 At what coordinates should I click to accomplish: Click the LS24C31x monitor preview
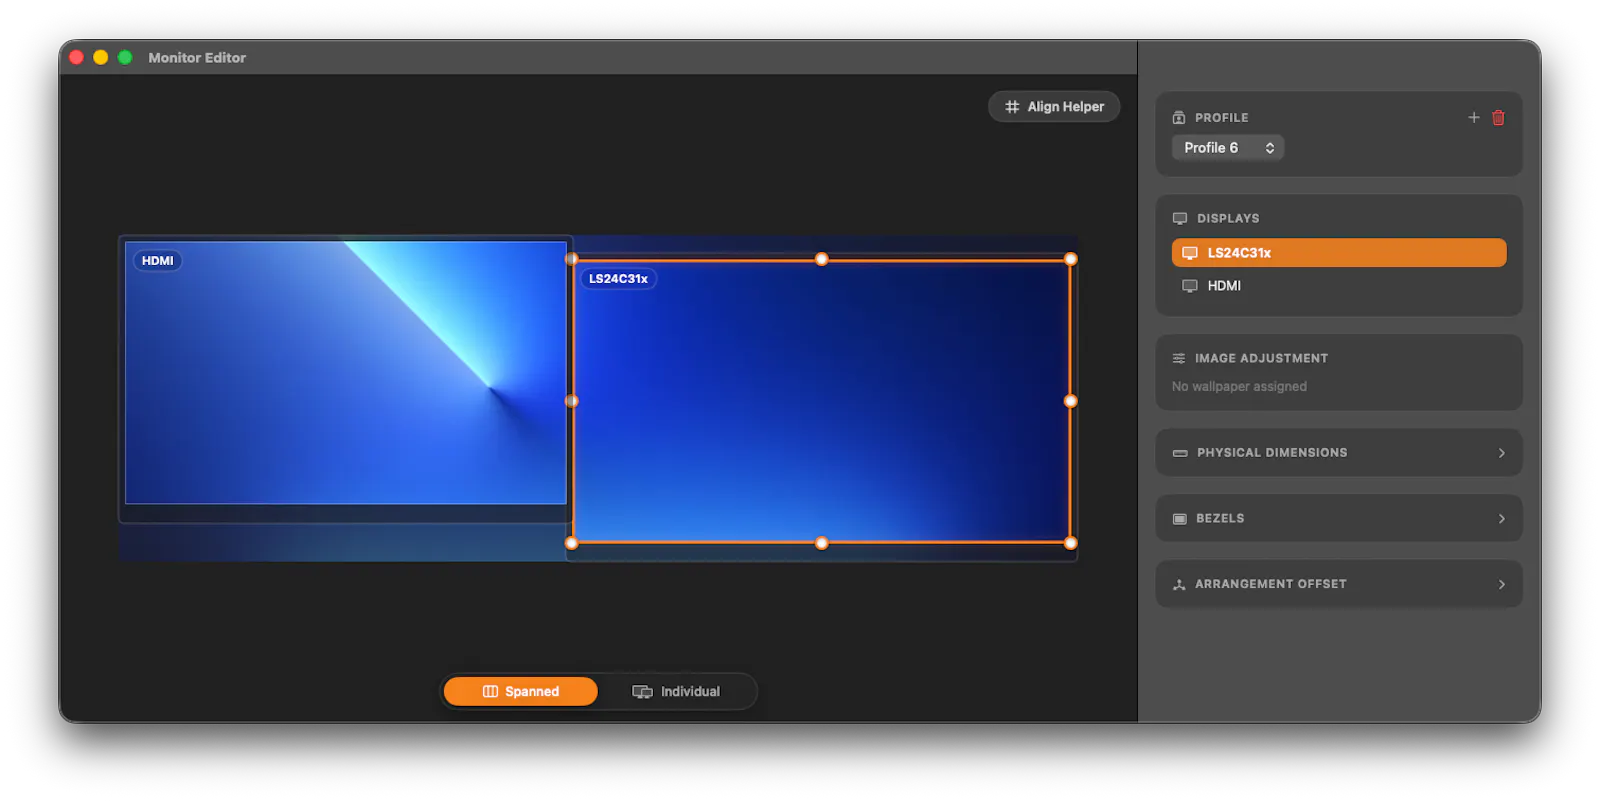click(821, 401)
